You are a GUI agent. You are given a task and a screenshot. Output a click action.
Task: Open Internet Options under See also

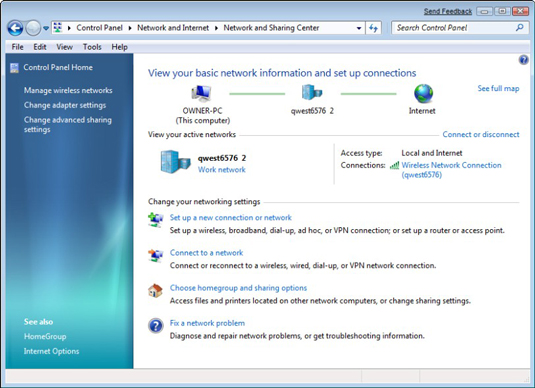click(x=51, y=351)
